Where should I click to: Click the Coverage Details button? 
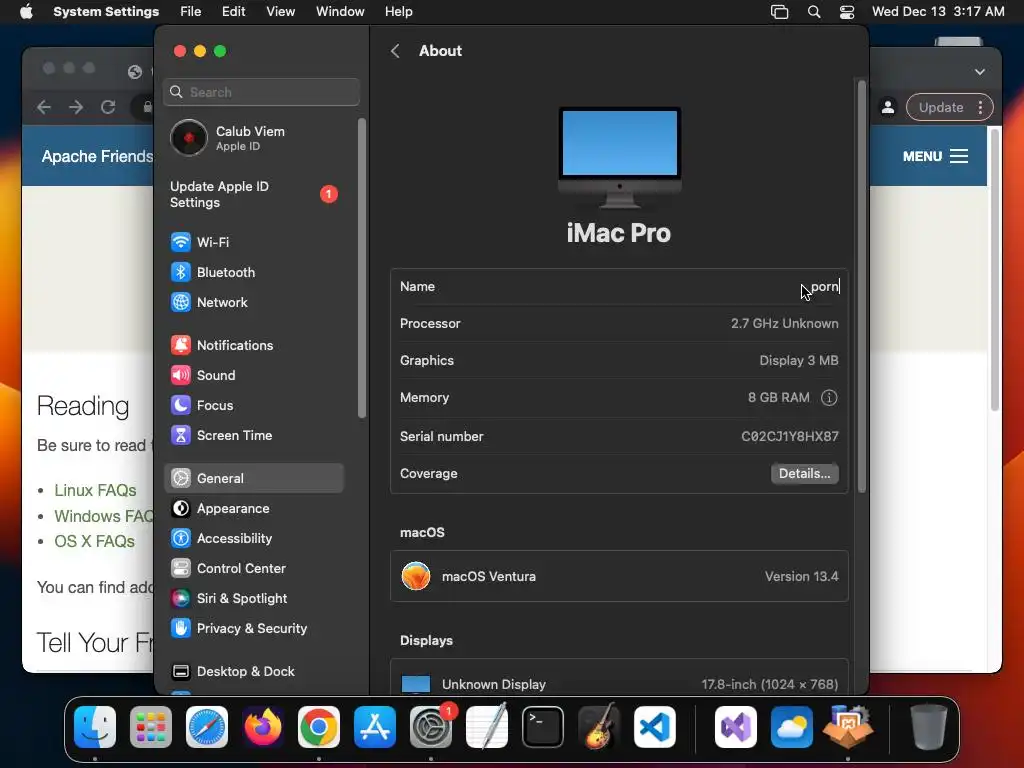(805, 473)
